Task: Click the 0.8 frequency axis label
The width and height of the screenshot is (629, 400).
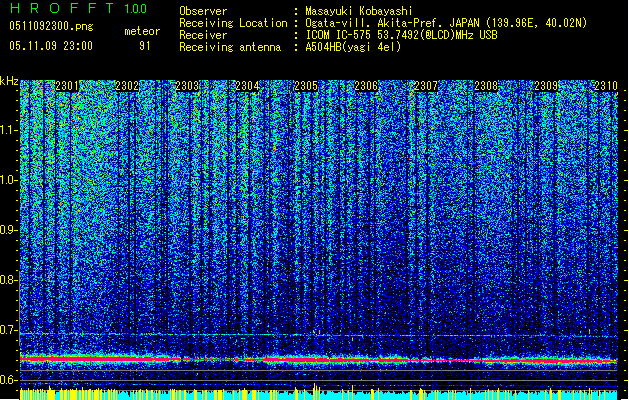Action: pos(8,280)
